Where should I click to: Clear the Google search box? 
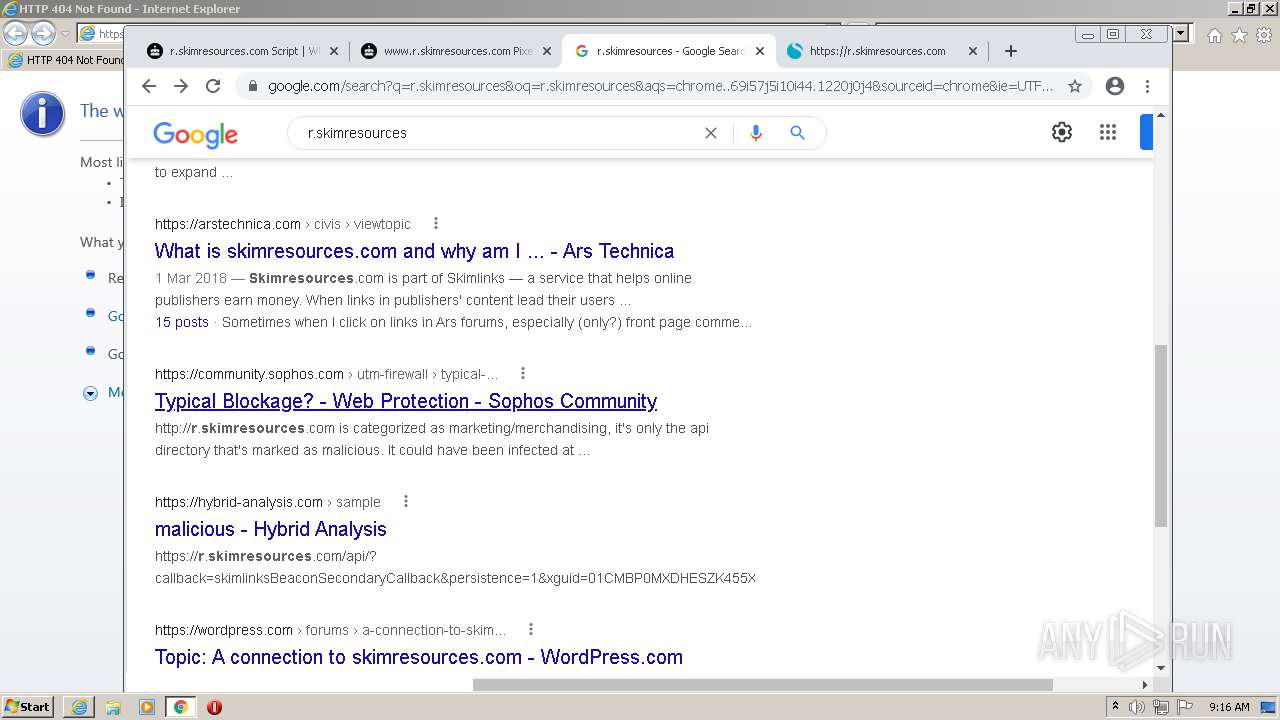711,133
